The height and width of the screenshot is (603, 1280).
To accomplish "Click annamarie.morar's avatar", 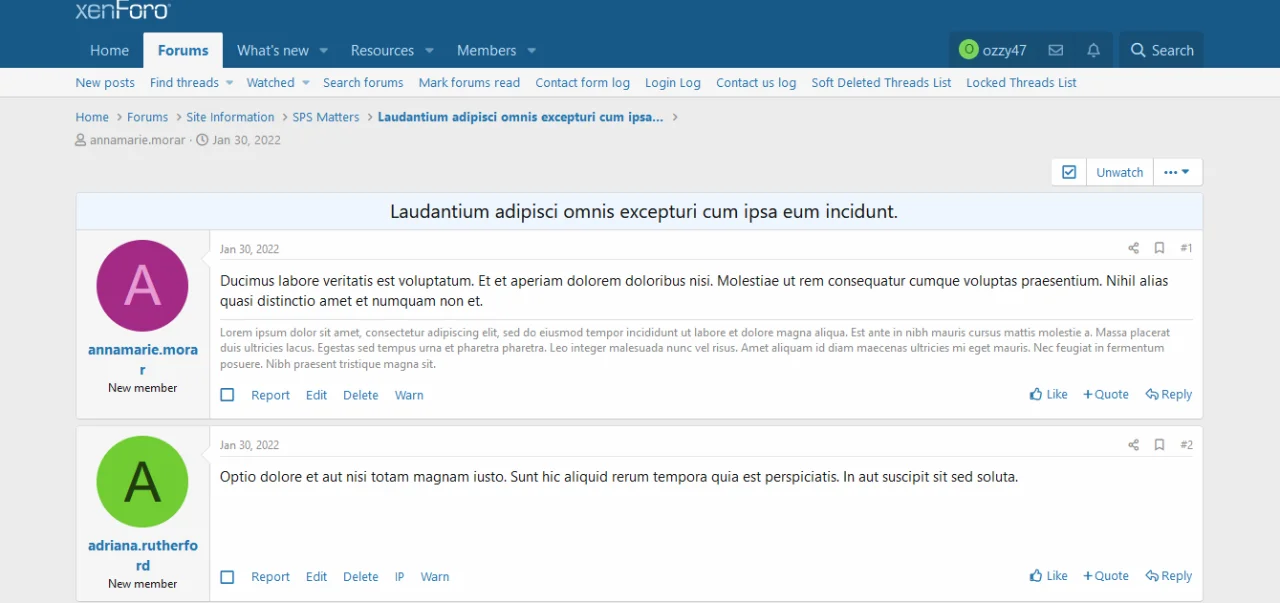I will click(x=142, y=285).
